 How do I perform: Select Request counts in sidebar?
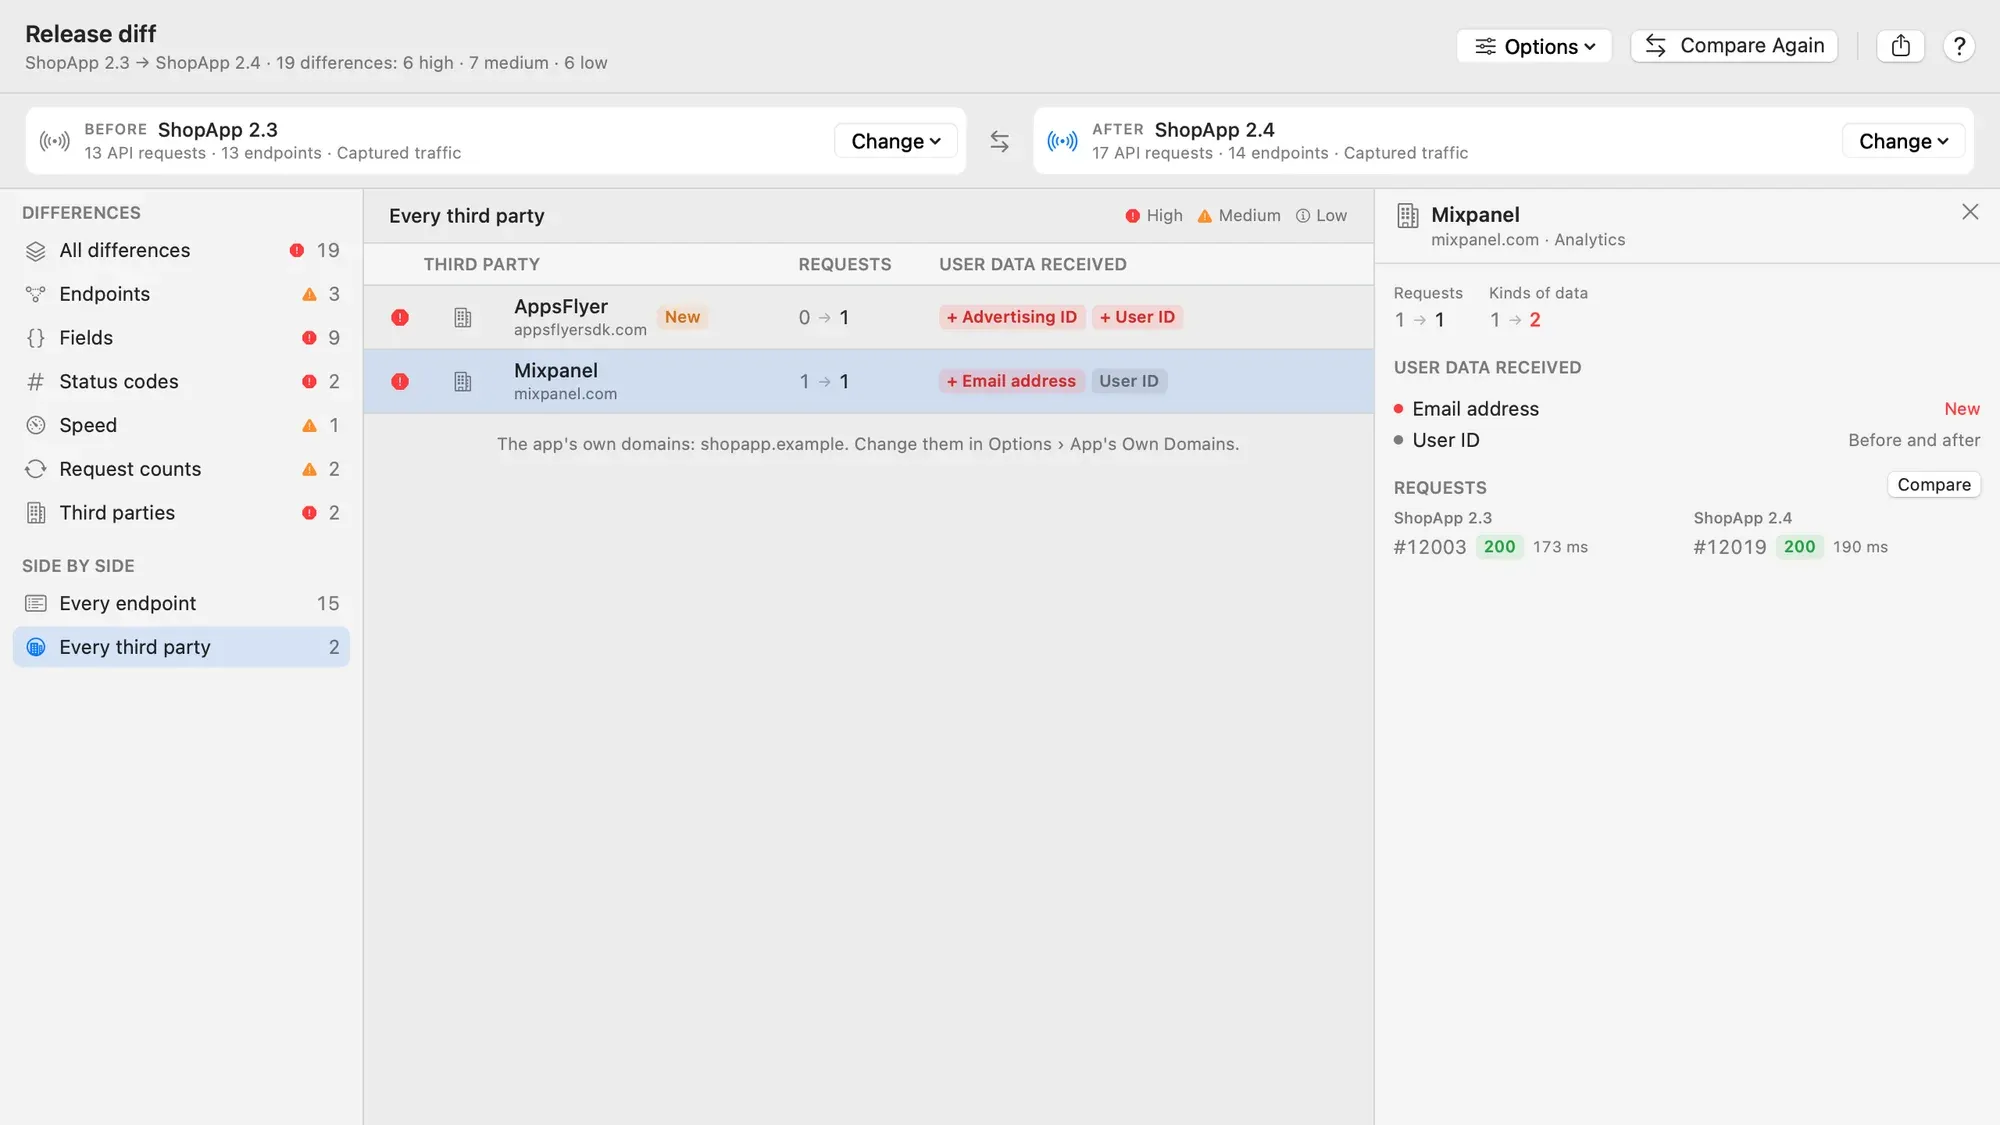[181, 469]
